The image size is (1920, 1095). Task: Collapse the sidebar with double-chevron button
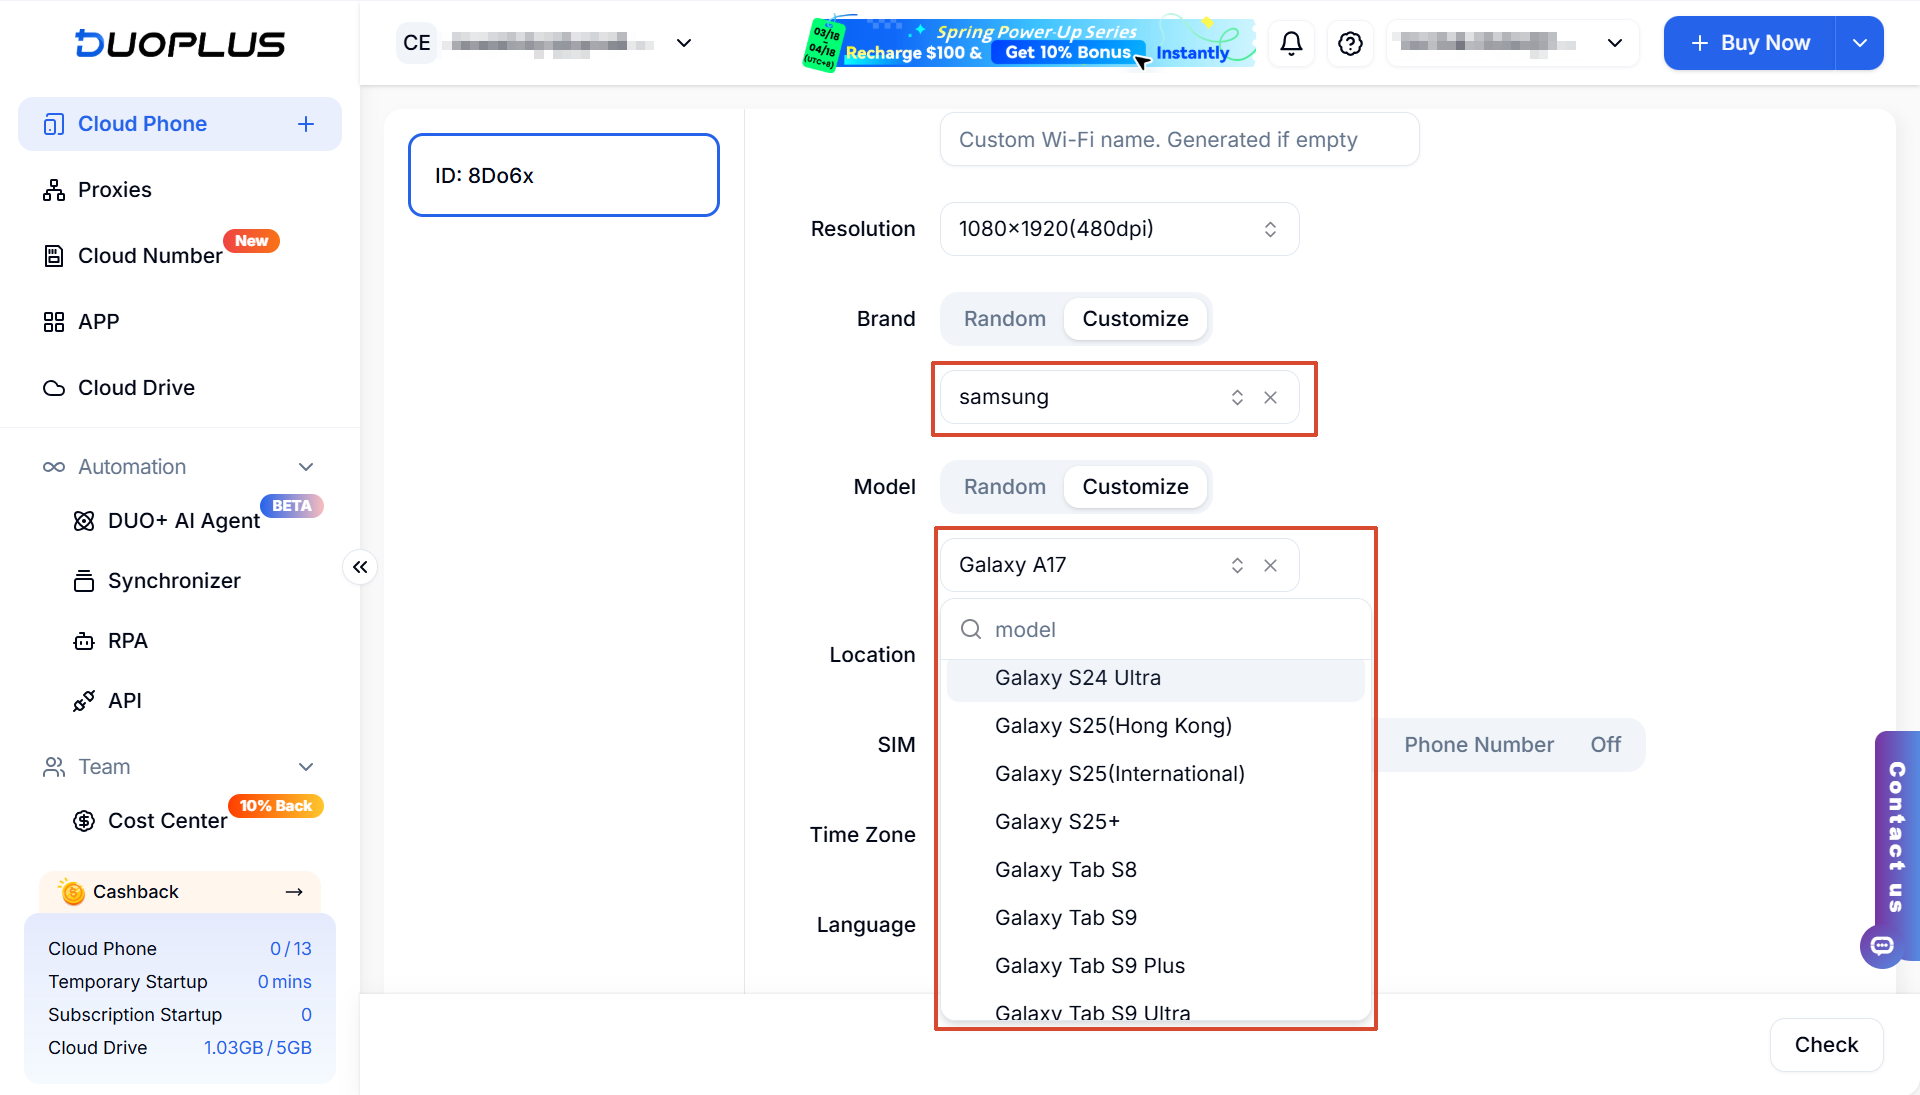click(x=360, y=567)
